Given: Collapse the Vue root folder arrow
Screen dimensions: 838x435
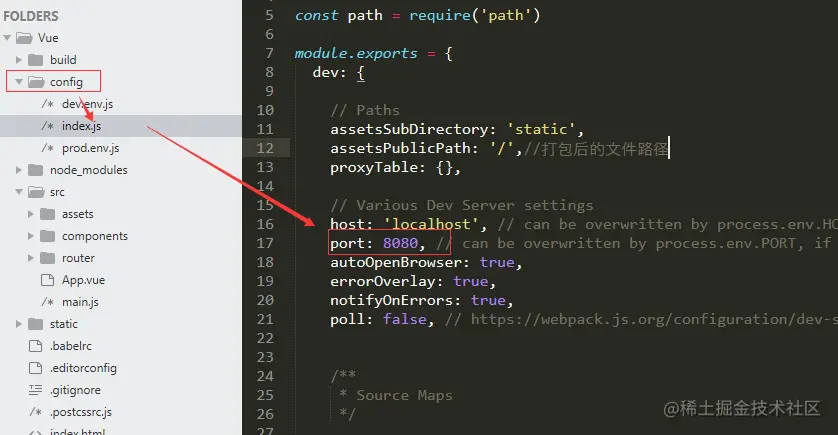Looking at the screenshot, I should (x=7, y=38).
